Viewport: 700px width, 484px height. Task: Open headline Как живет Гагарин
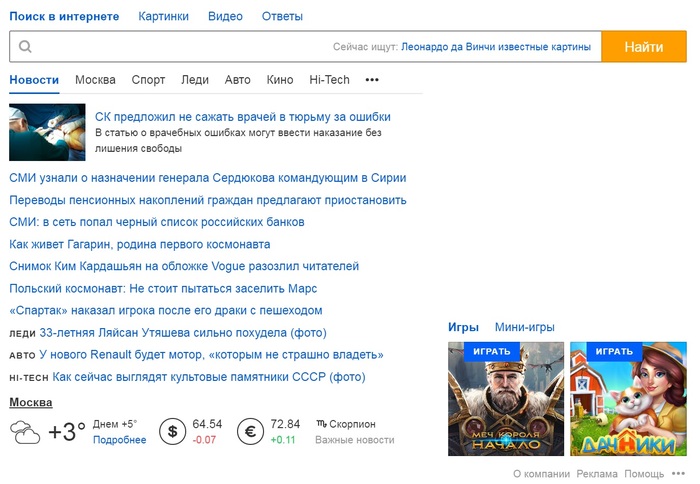tap(140, 244)
